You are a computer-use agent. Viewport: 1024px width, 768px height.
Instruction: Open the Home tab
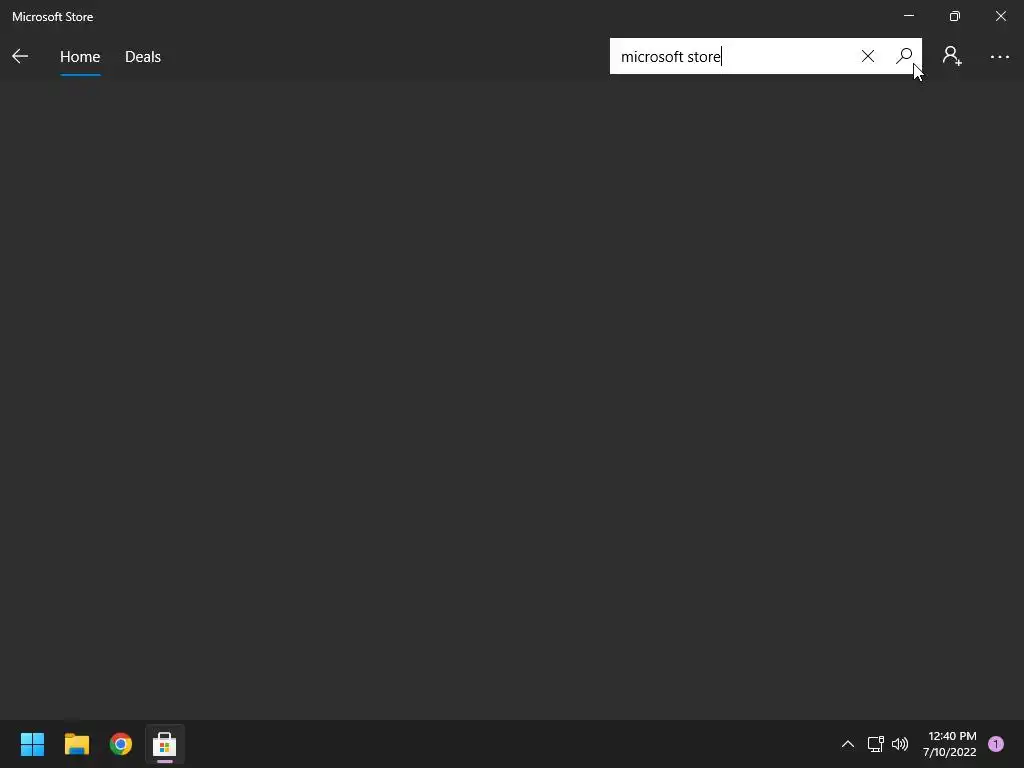[x=80, y=57]
